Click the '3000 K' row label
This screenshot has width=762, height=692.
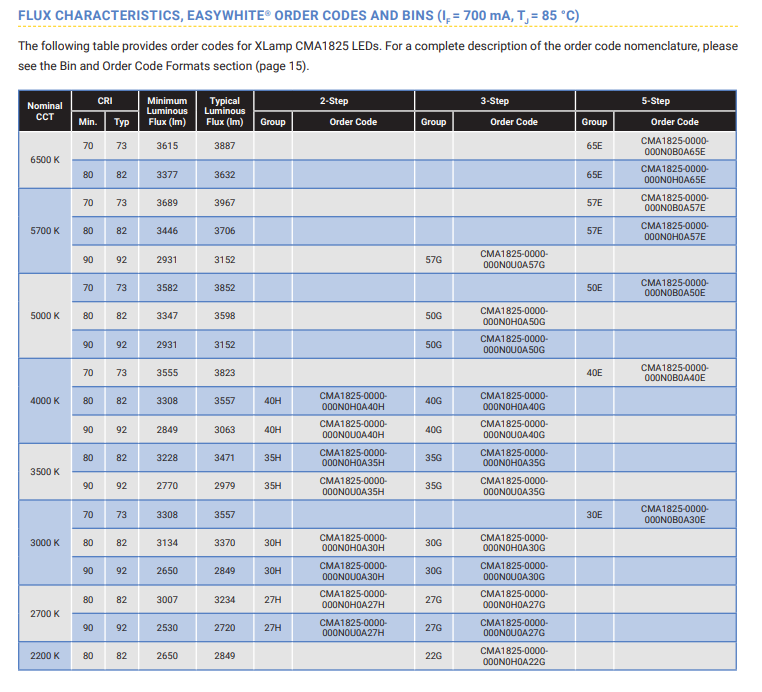click(x=45, y=543)
